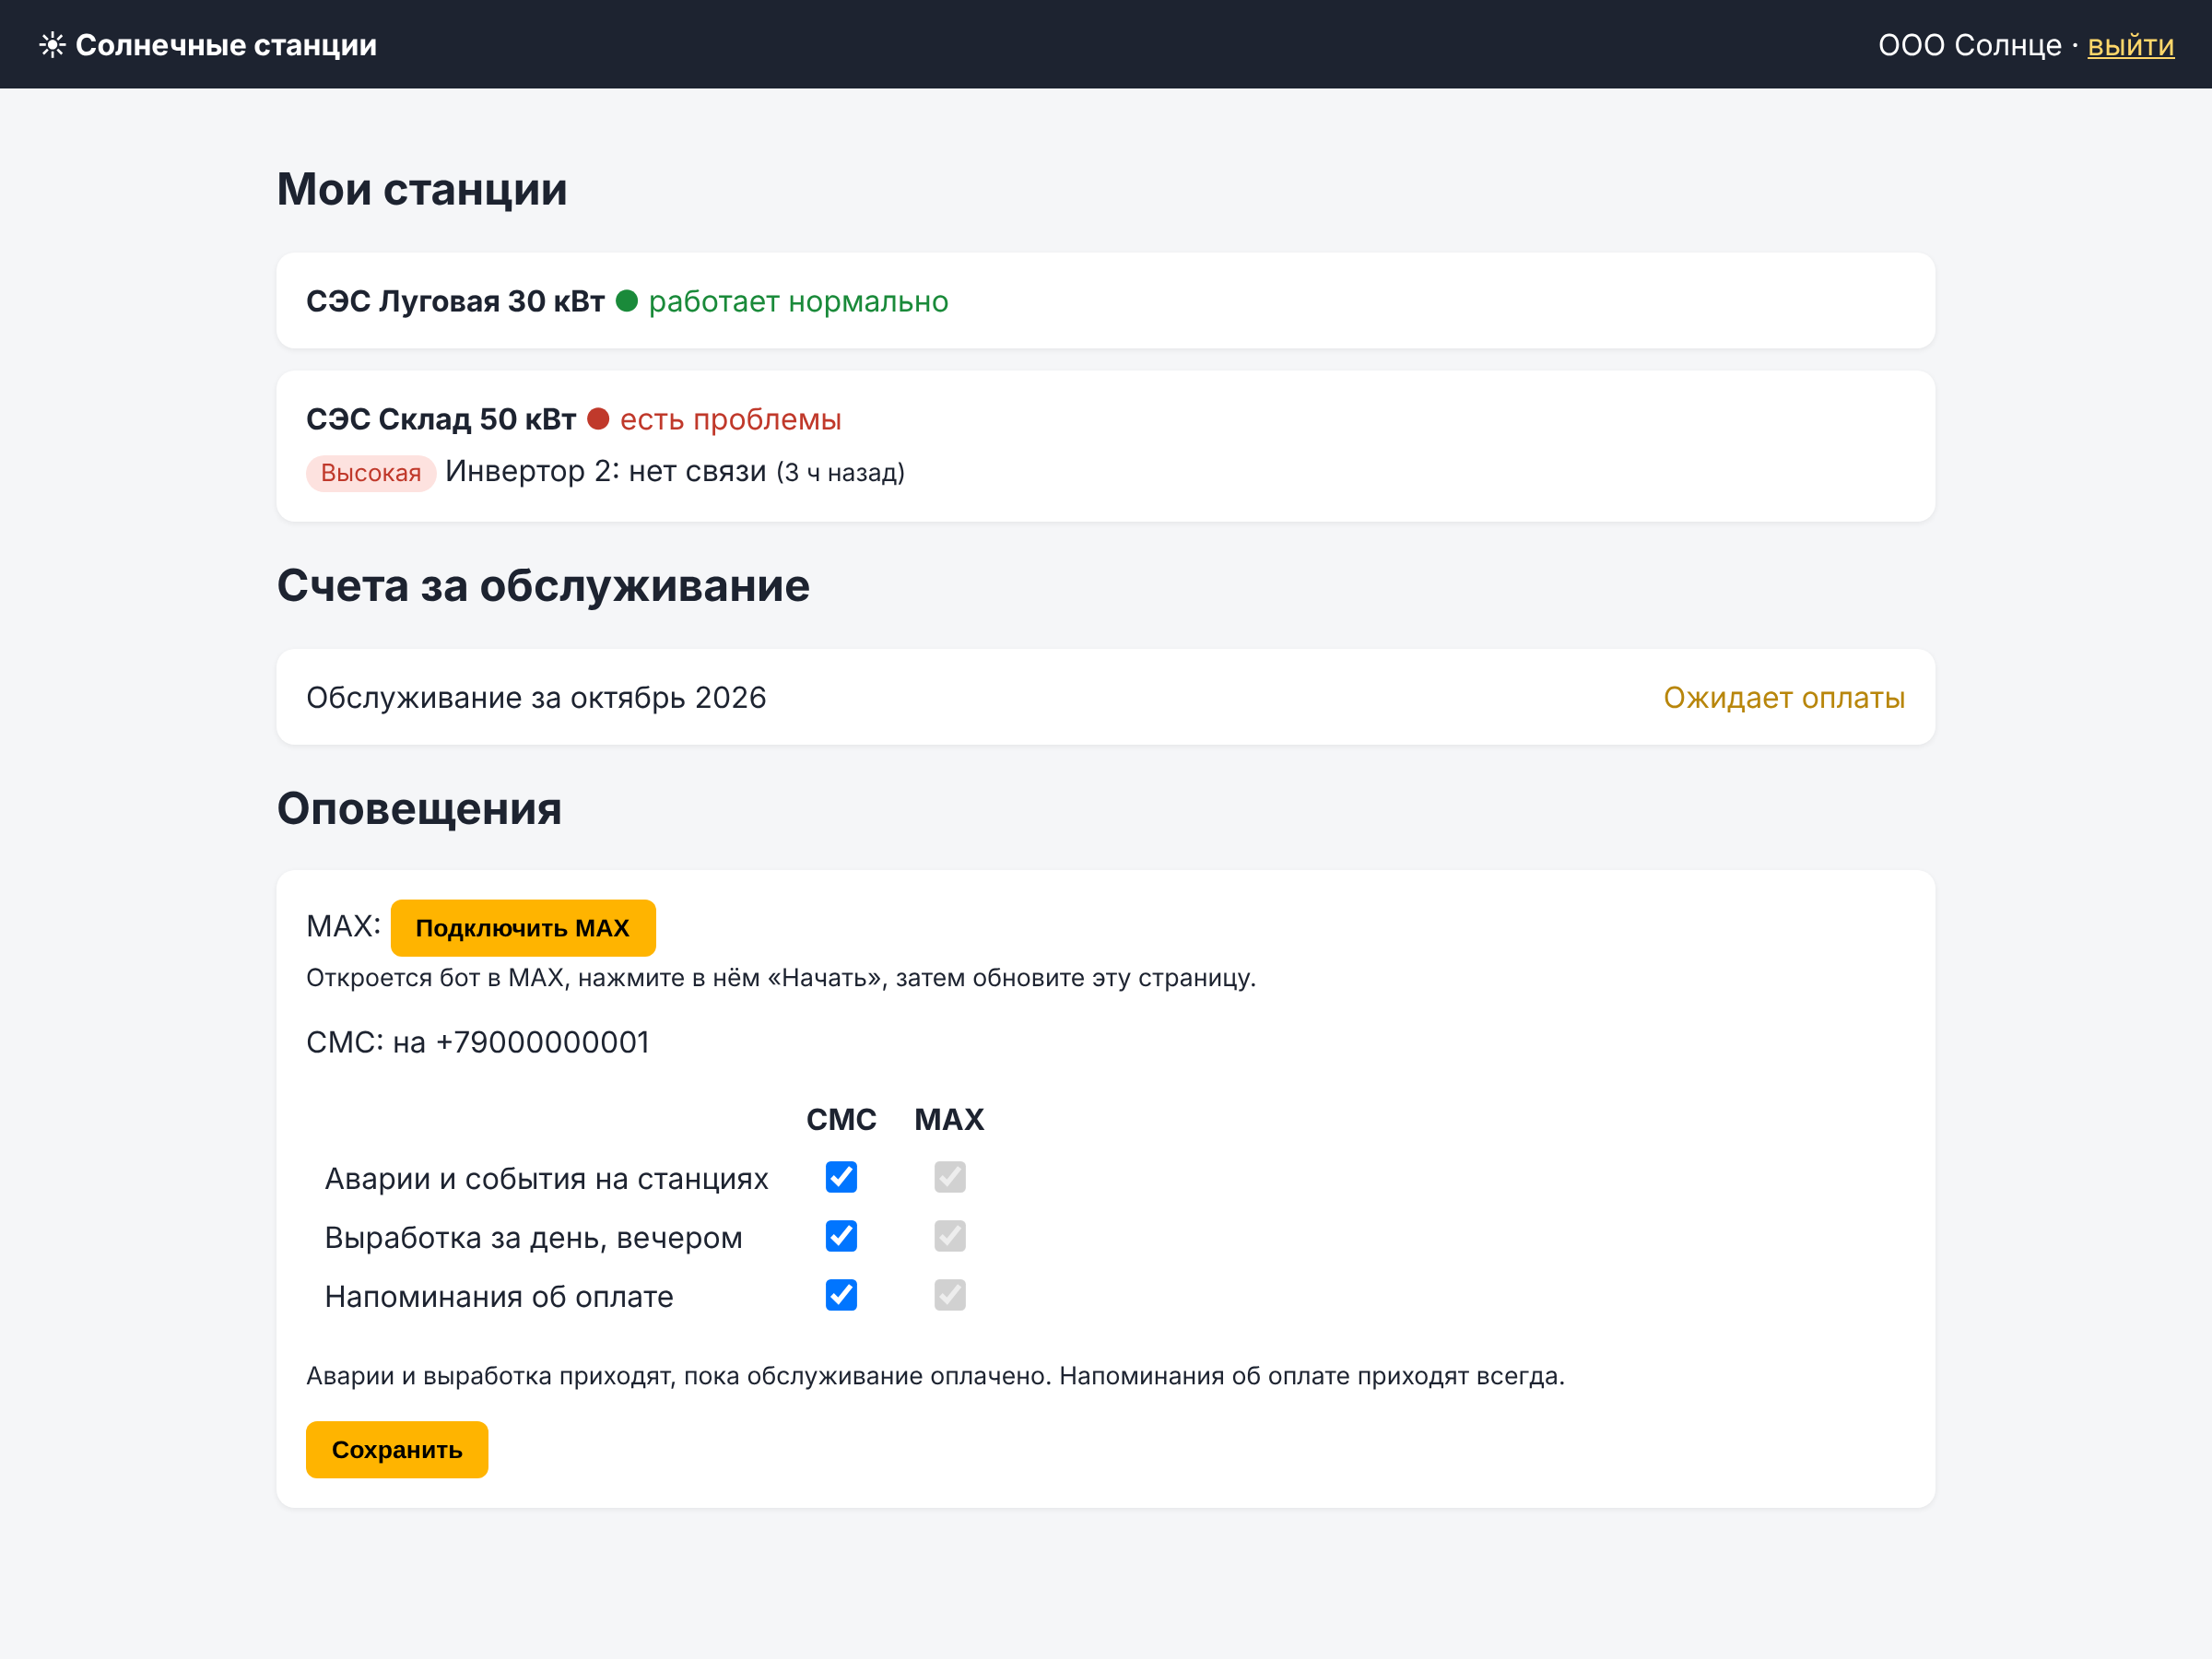2212x1659 pixels.
Task: Click the Высокая severity badge
Action: click(x=371, y=473)
